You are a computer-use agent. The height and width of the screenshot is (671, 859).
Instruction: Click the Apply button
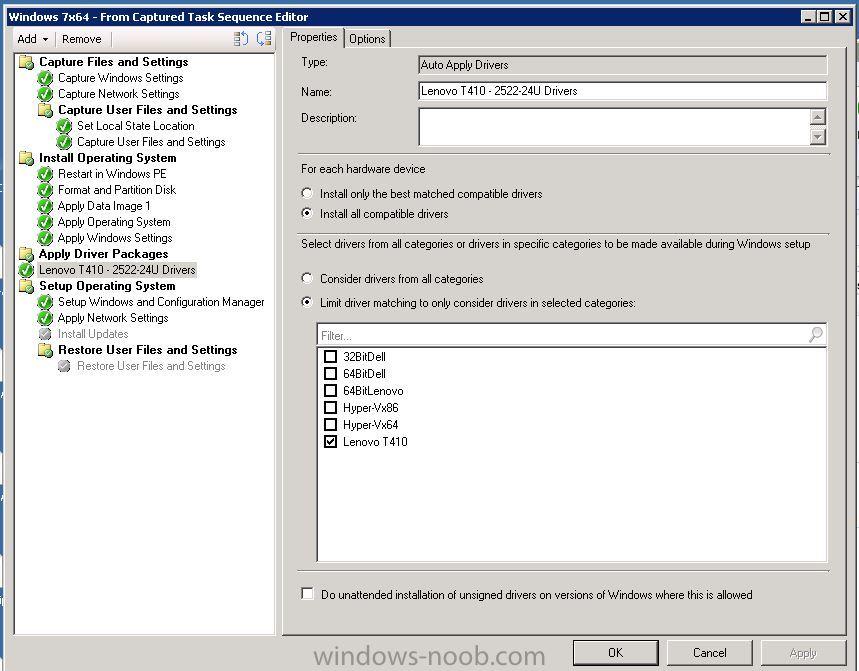pos(803,652)
